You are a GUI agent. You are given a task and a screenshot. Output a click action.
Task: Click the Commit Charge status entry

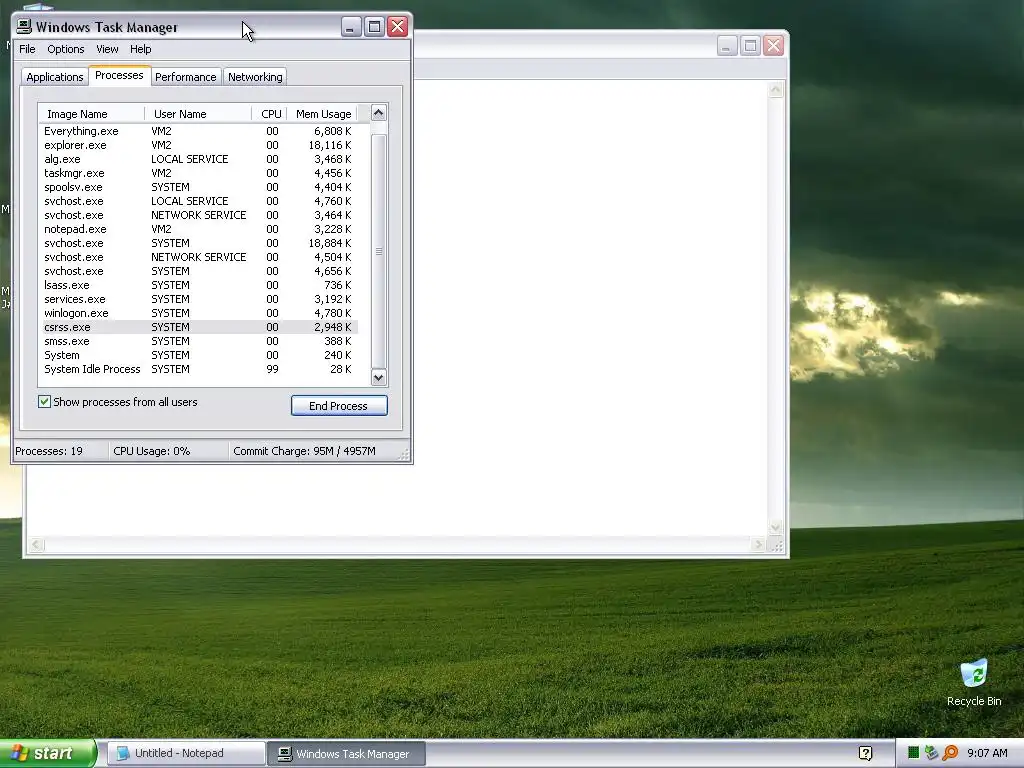point(312,451)
